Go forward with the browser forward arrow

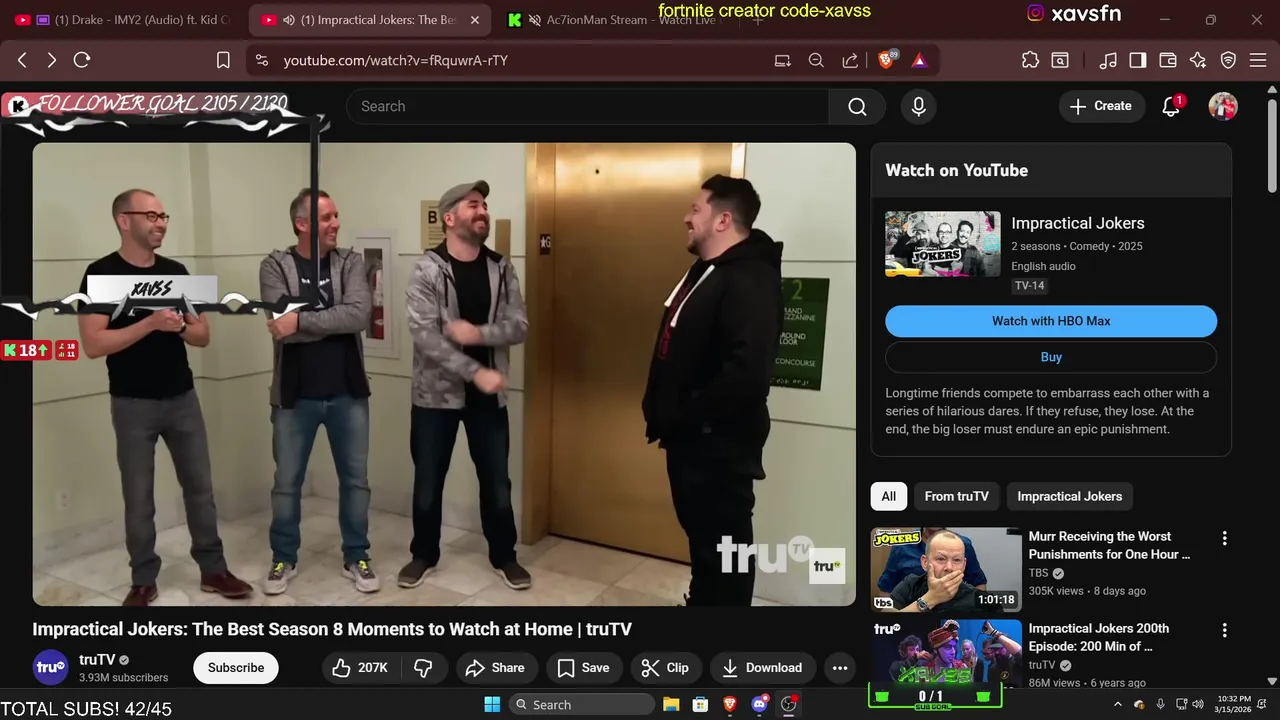pos(52,60)
